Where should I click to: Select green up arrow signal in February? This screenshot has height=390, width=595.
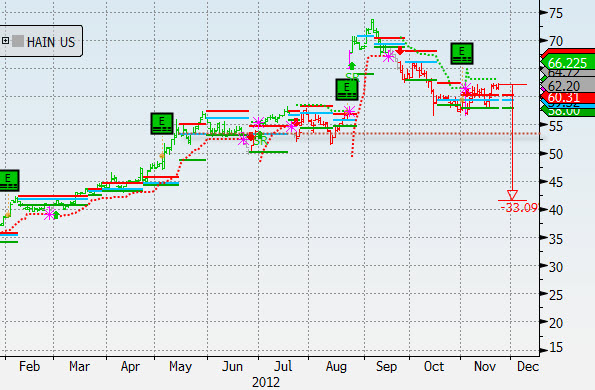click(56, 215)
